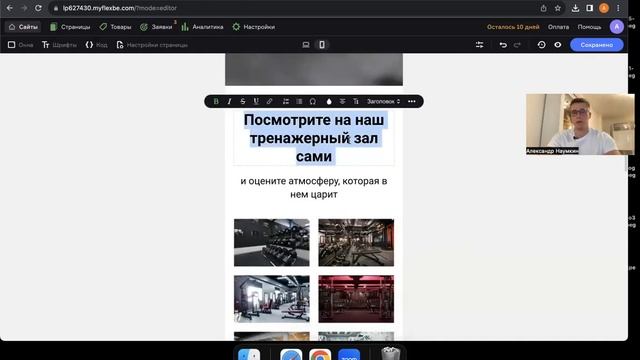640x360 pixels.
Task: Open Zoom from the dock
Action: pos(349,355)
